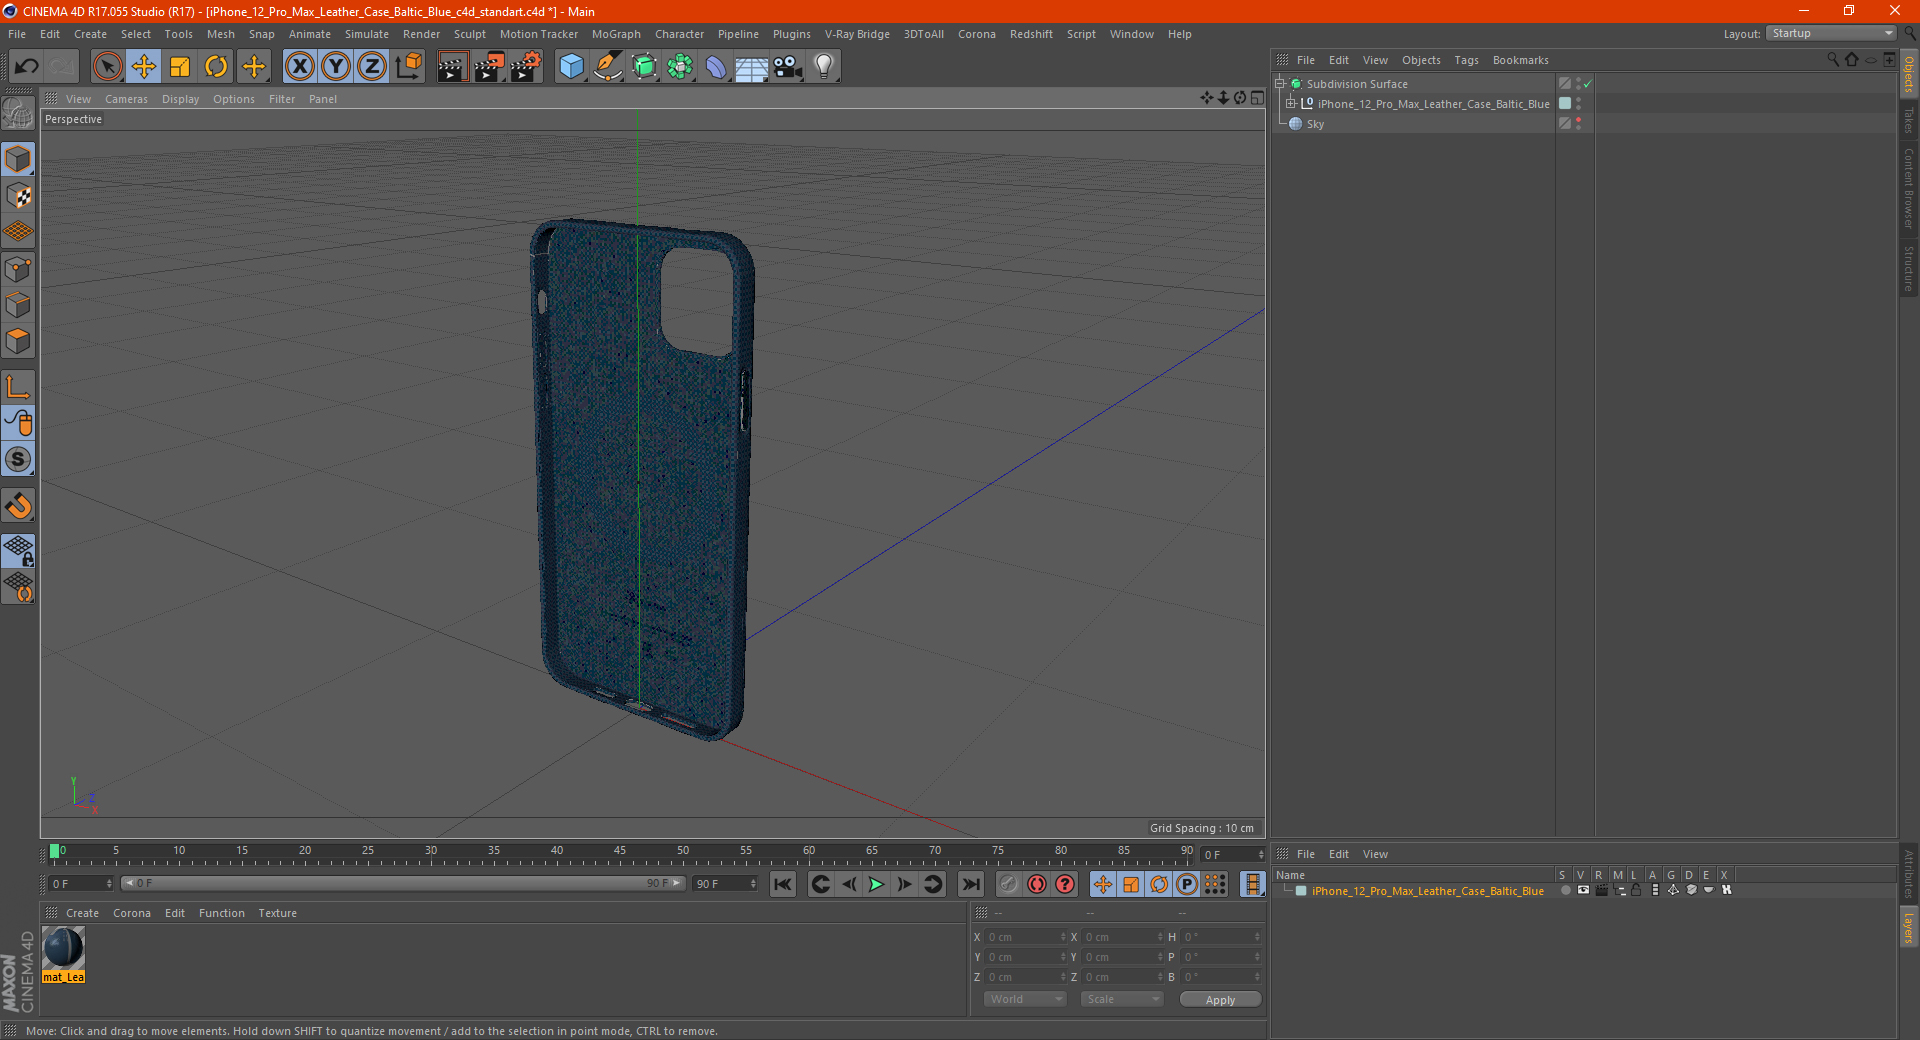Screen dimensions: 1920x1040
Task: Collapse the Subdivision Surface tree
Action: (x=1279, y=84)
